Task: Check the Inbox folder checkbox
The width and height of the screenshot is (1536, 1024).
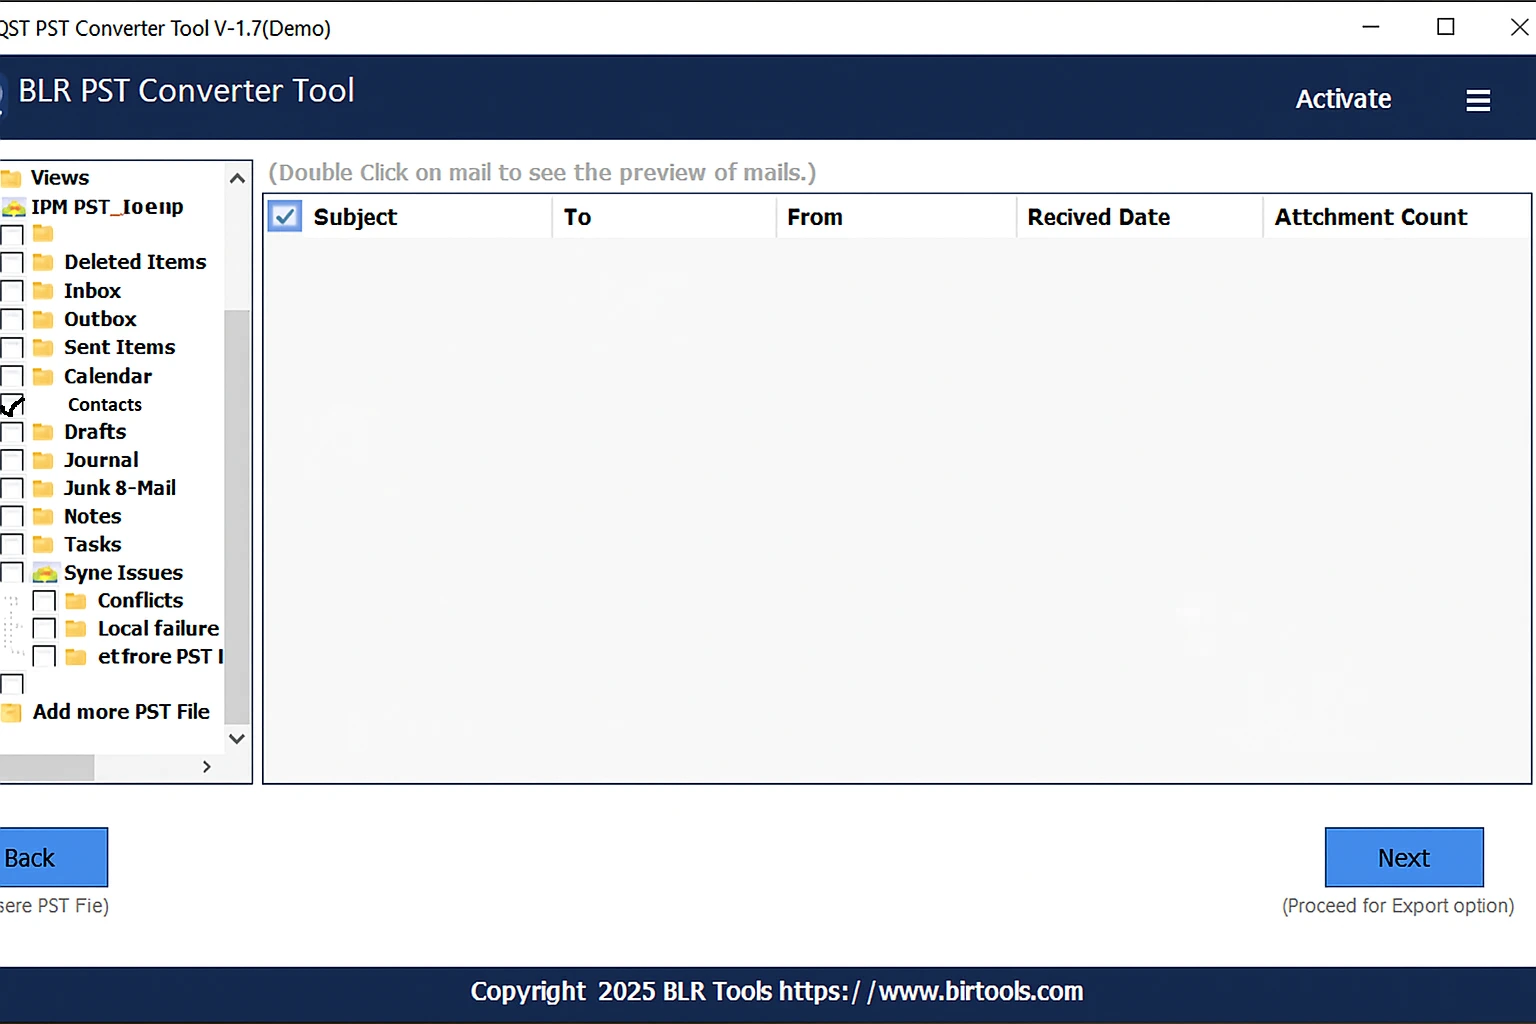Action: pos(12,291)
